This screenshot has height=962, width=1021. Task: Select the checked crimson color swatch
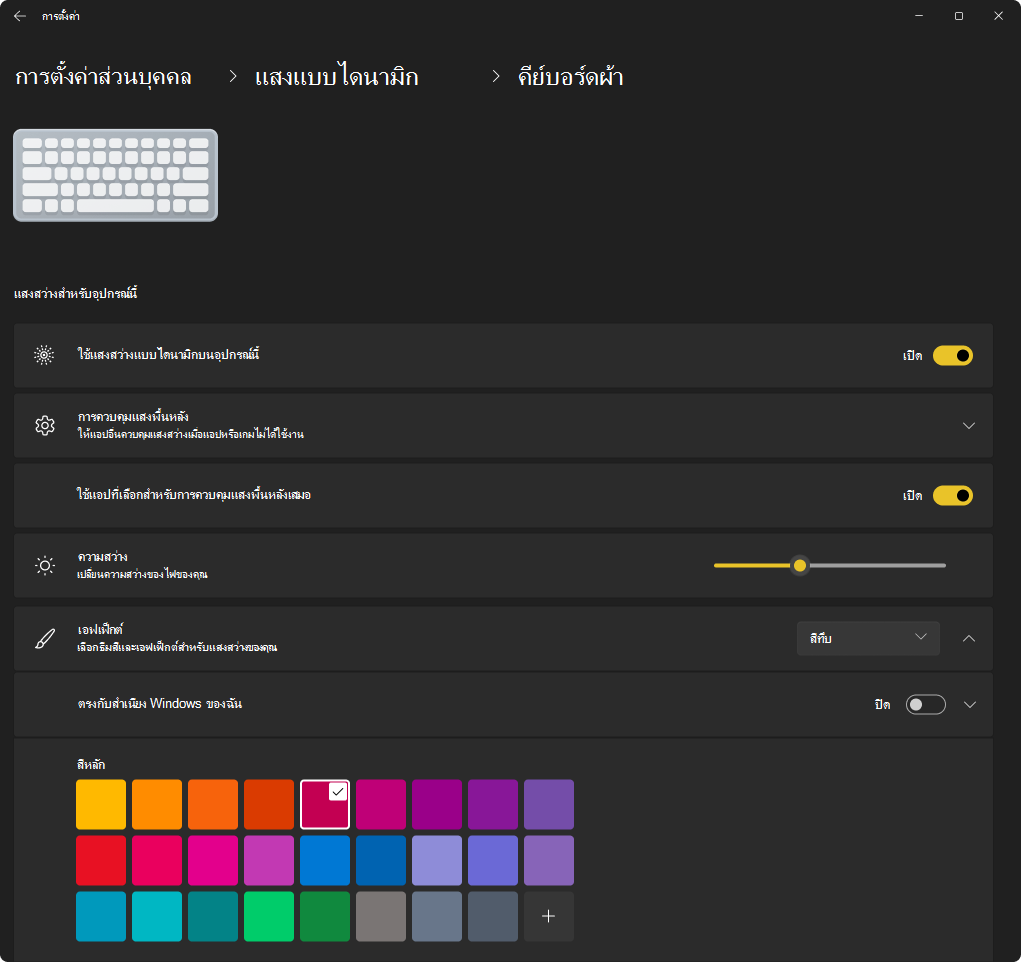point(325,804)
